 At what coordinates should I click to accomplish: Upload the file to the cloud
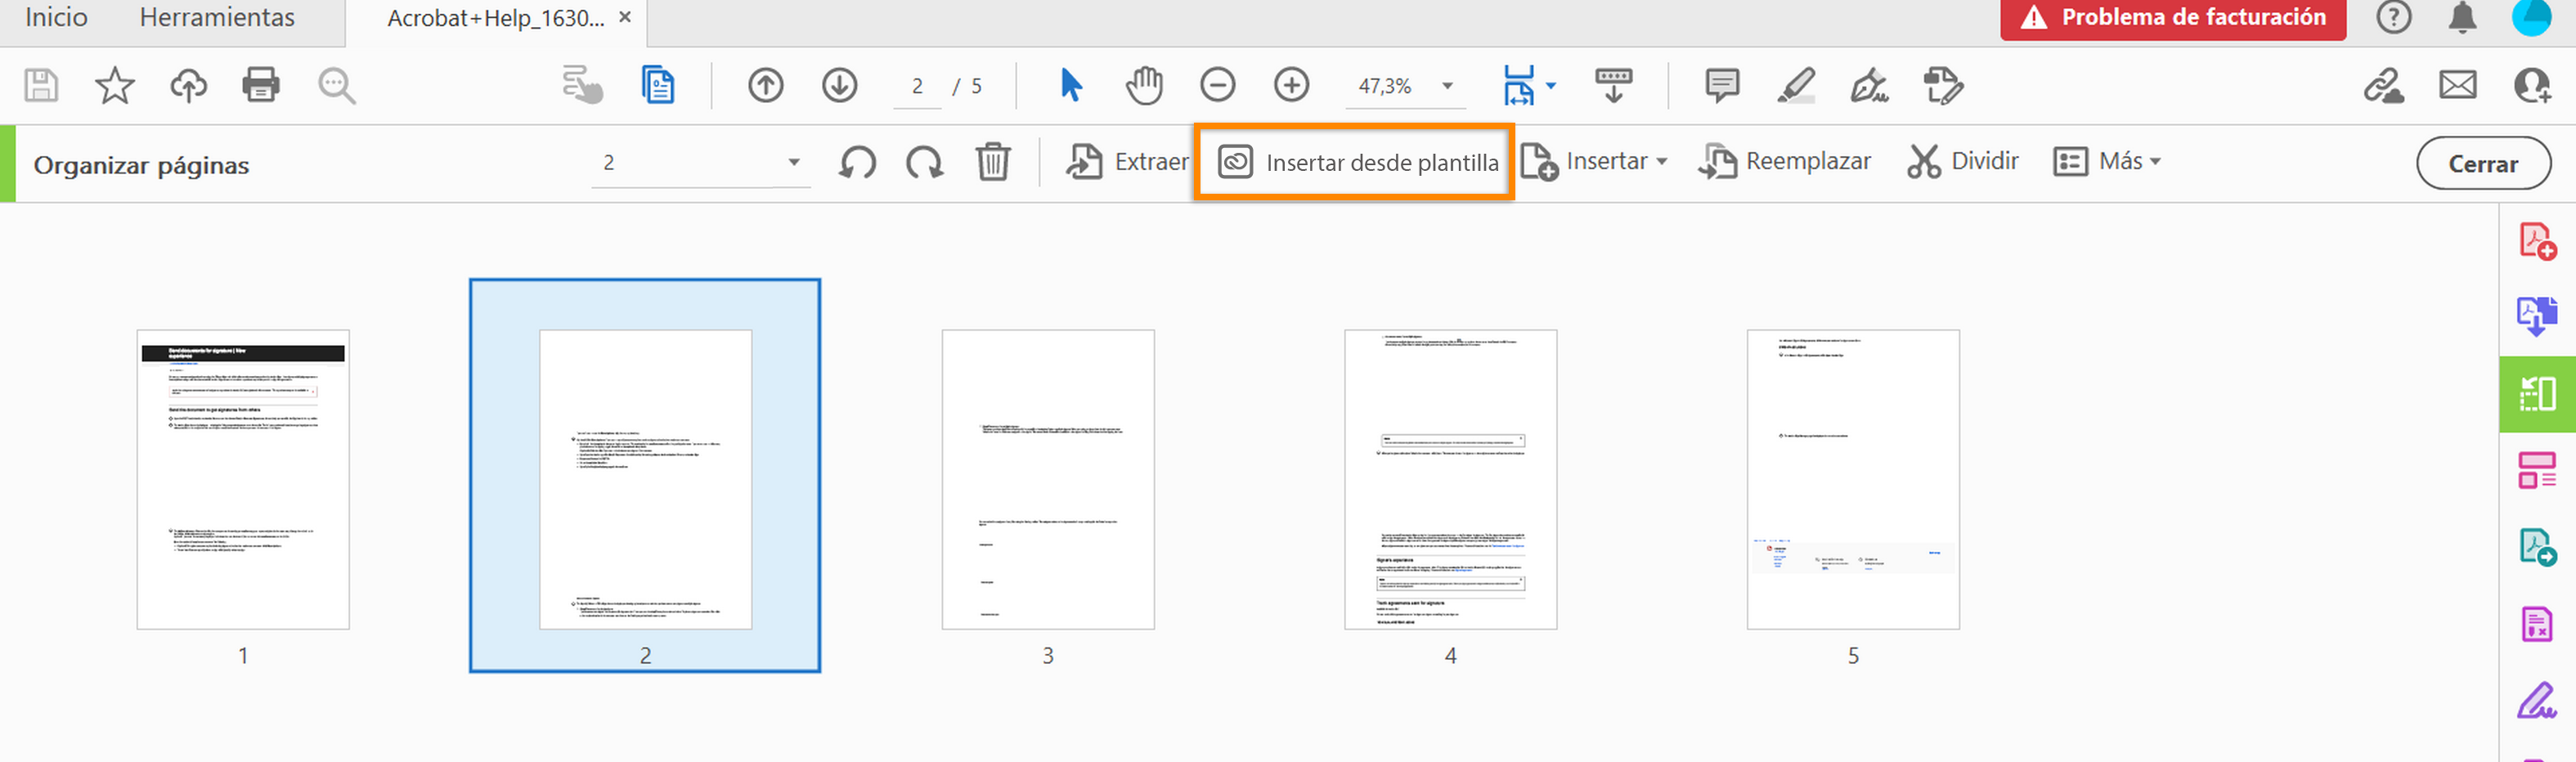click(x=188, y=86)
